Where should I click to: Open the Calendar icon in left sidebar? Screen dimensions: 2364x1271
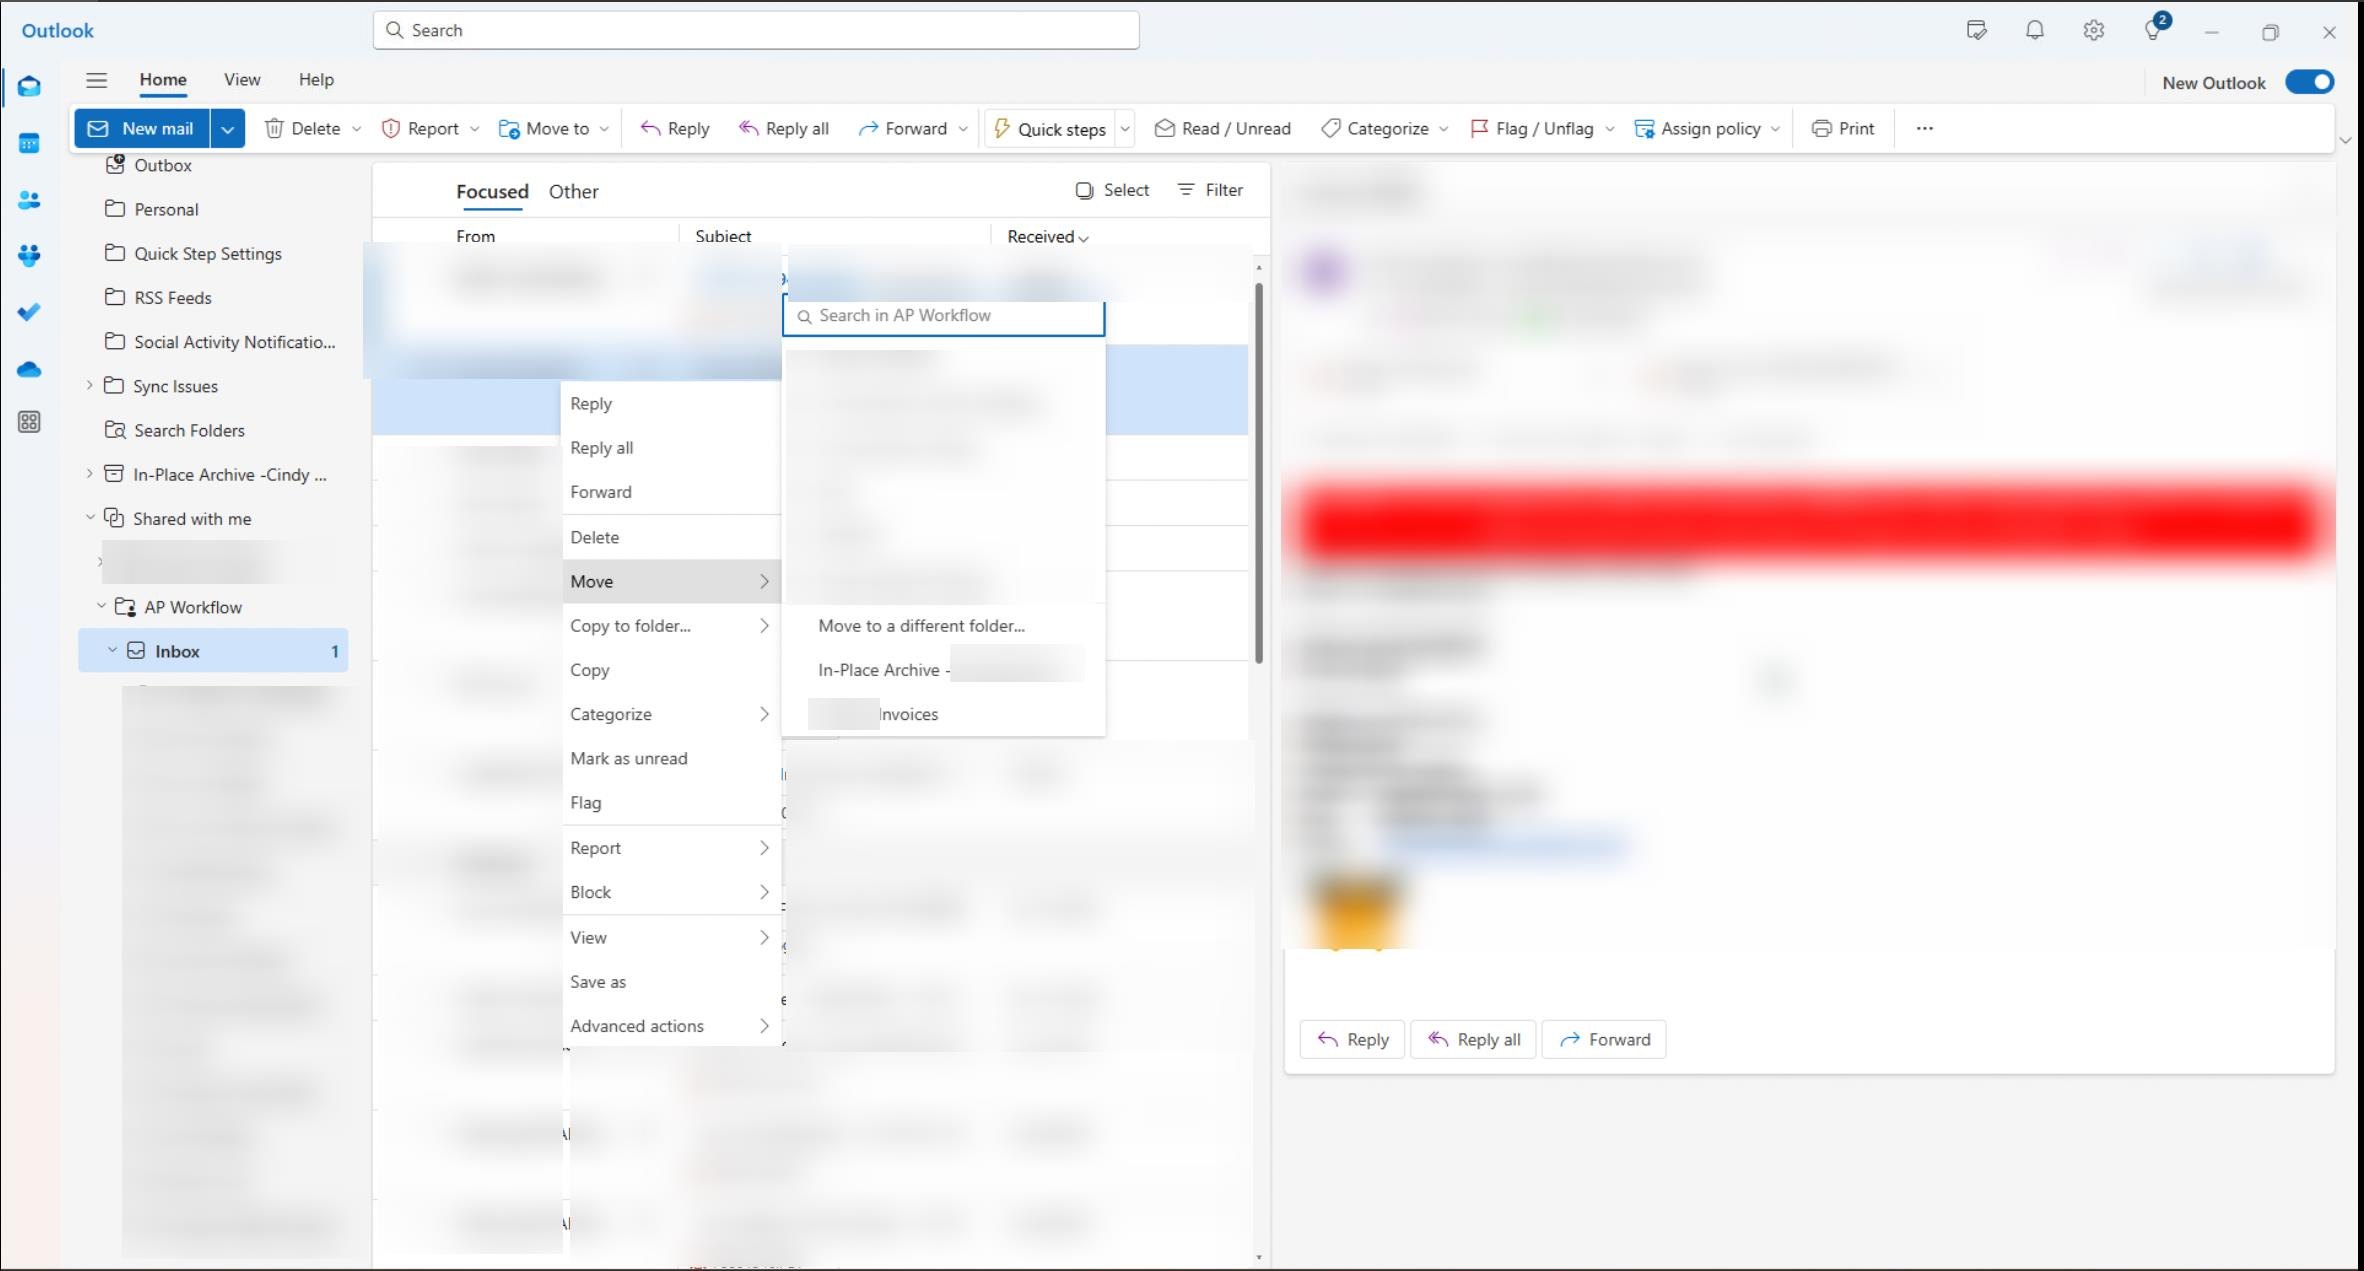(x=29, y=143)
